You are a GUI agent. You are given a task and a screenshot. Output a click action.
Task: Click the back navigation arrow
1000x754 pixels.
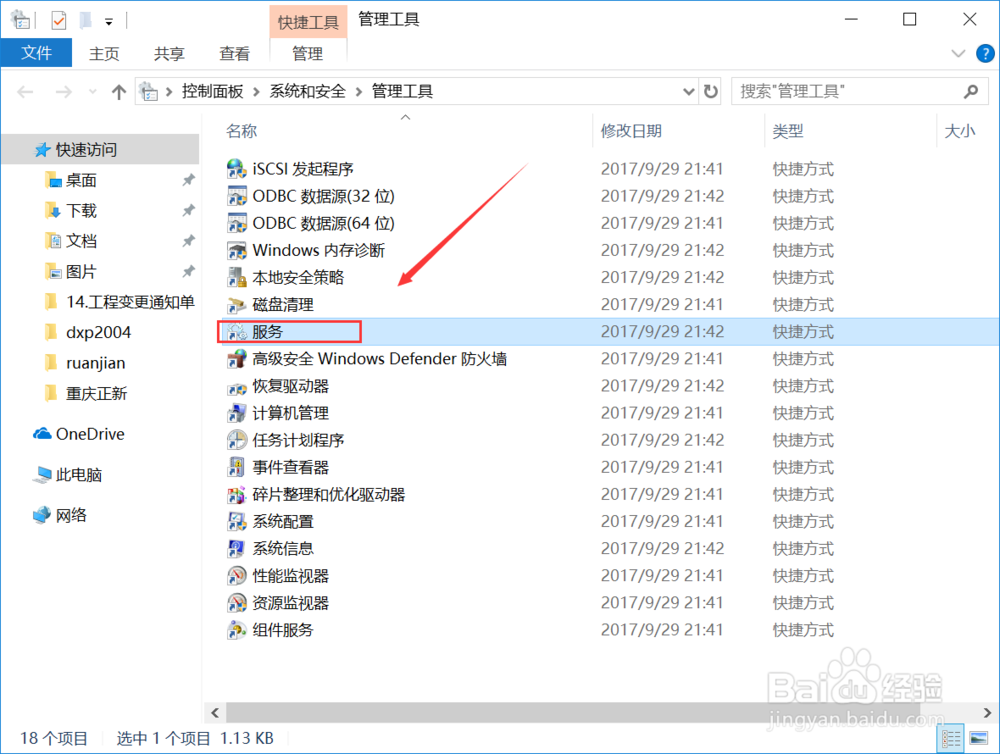25,90
